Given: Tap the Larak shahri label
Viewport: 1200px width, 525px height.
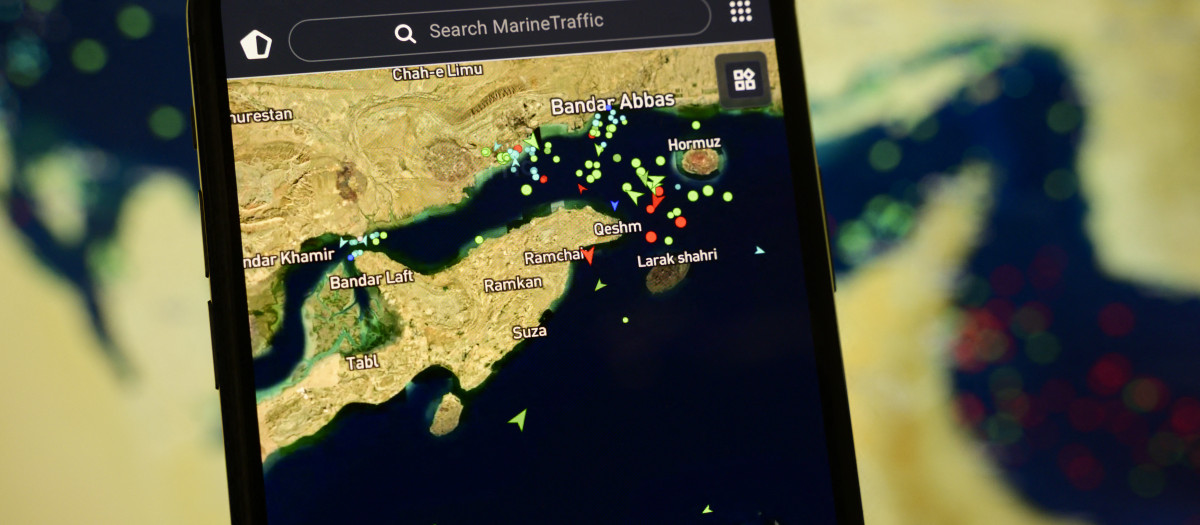Looking at the screenshot, I should 677,258.
